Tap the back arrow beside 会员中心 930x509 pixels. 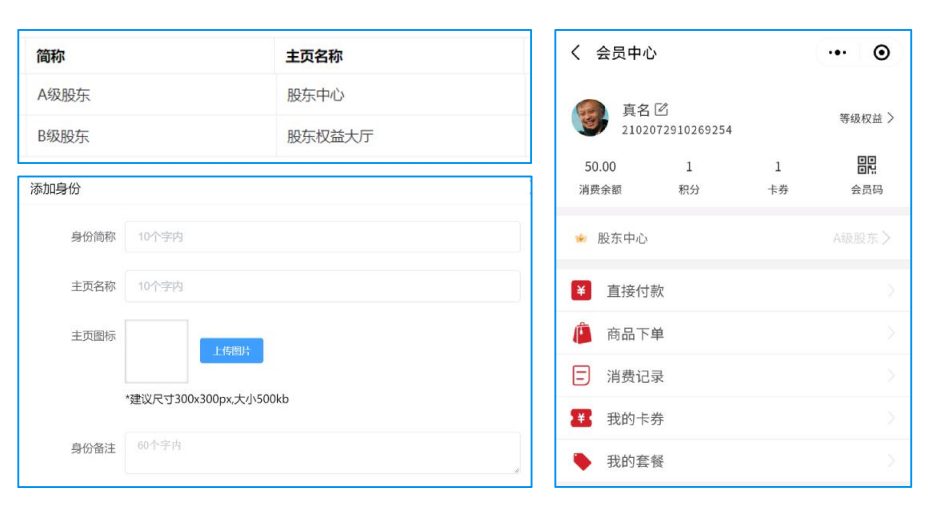[x=575, y=53]
